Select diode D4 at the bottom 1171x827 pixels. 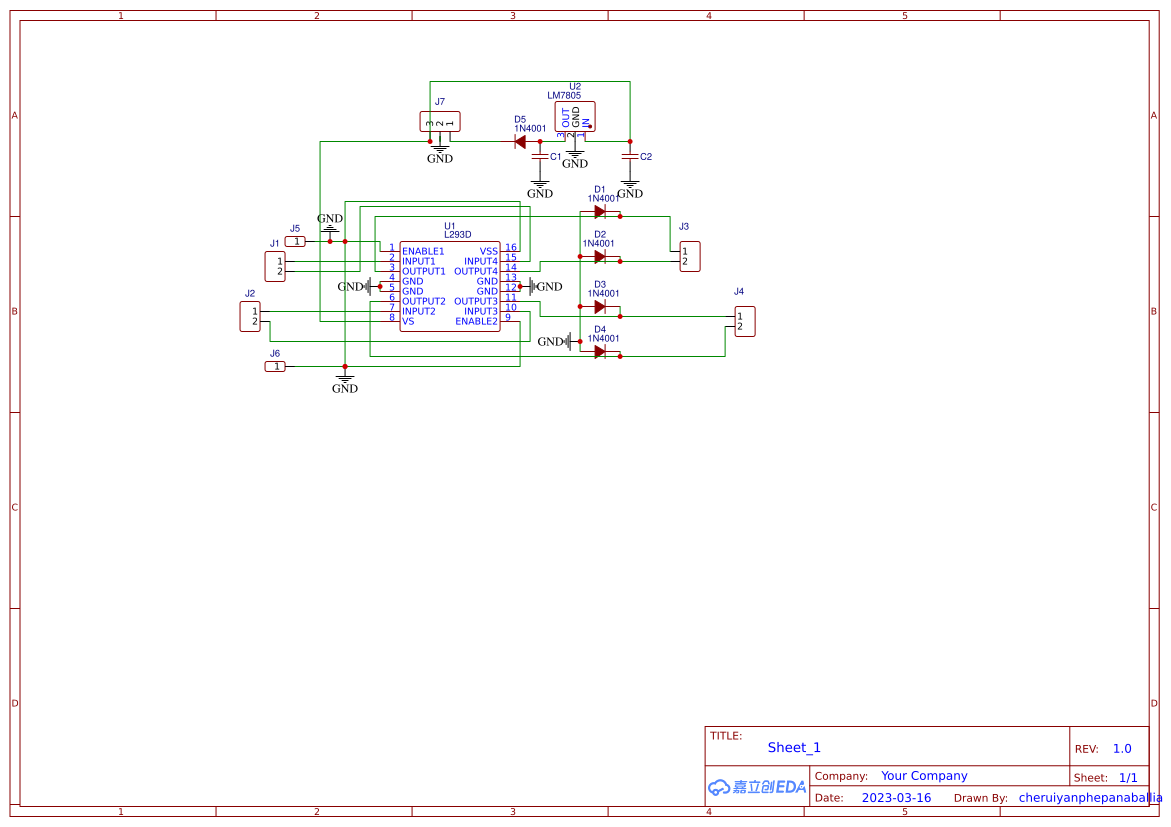tap(600, 350)
